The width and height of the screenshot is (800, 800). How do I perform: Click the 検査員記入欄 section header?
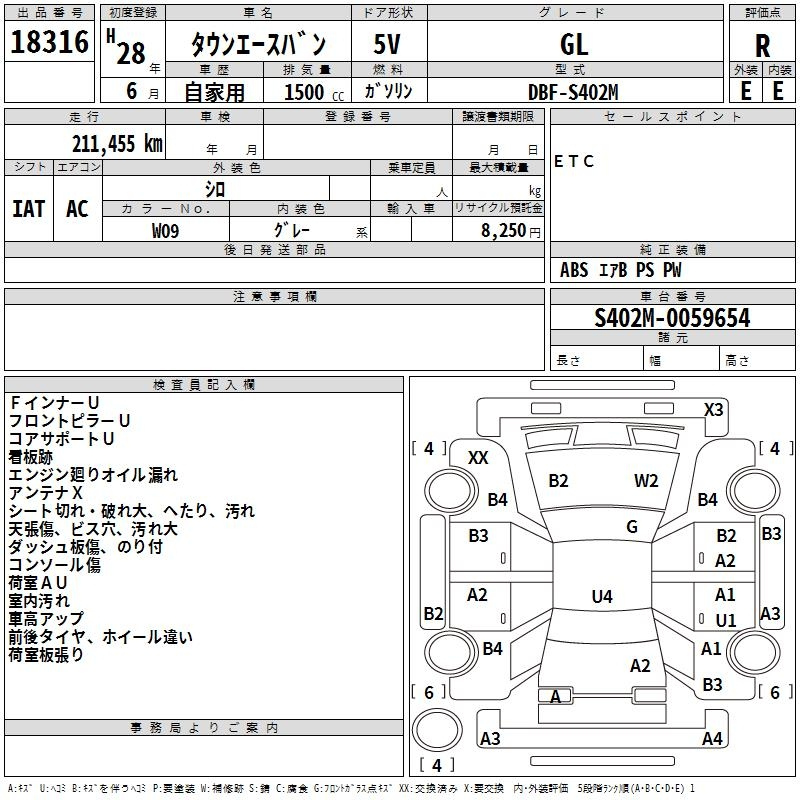(204, 385)
